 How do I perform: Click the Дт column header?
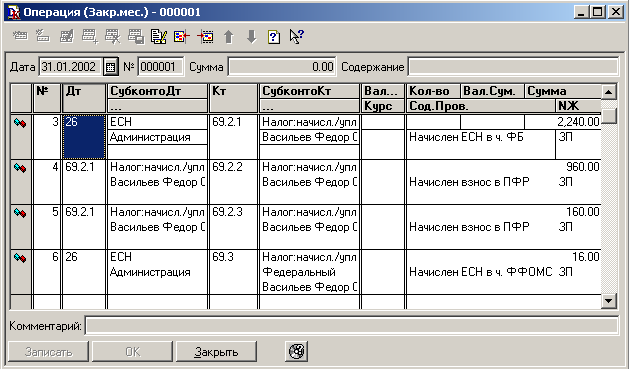(84, 98)
